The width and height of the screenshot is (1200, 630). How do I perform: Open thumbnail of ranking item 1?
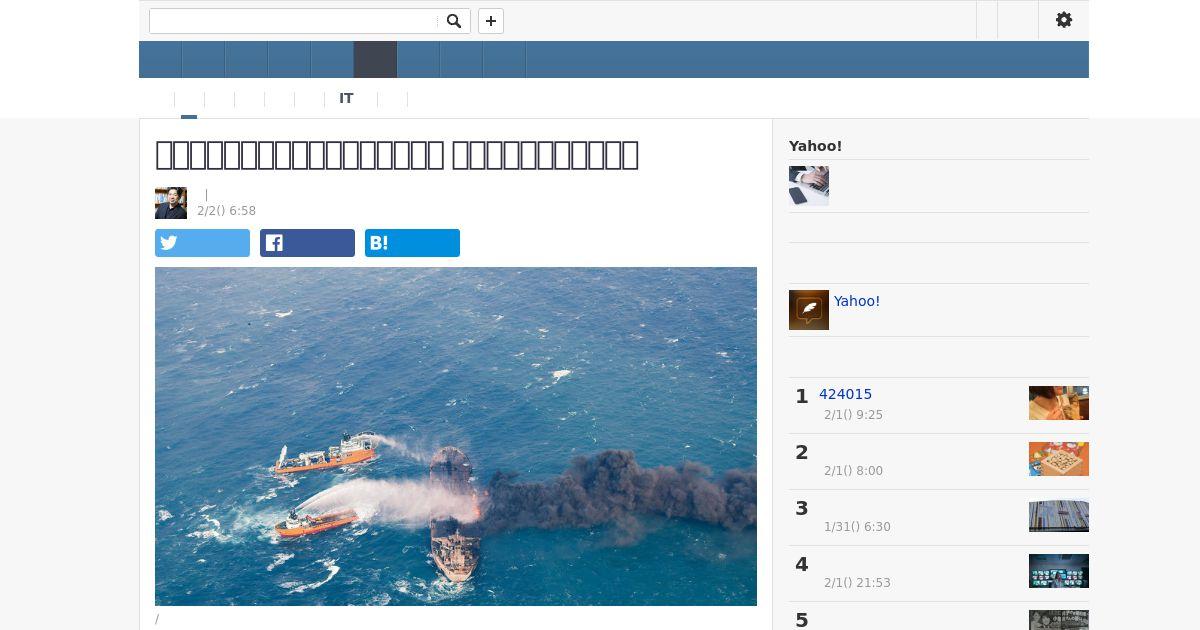click(x=1059, y=403)
